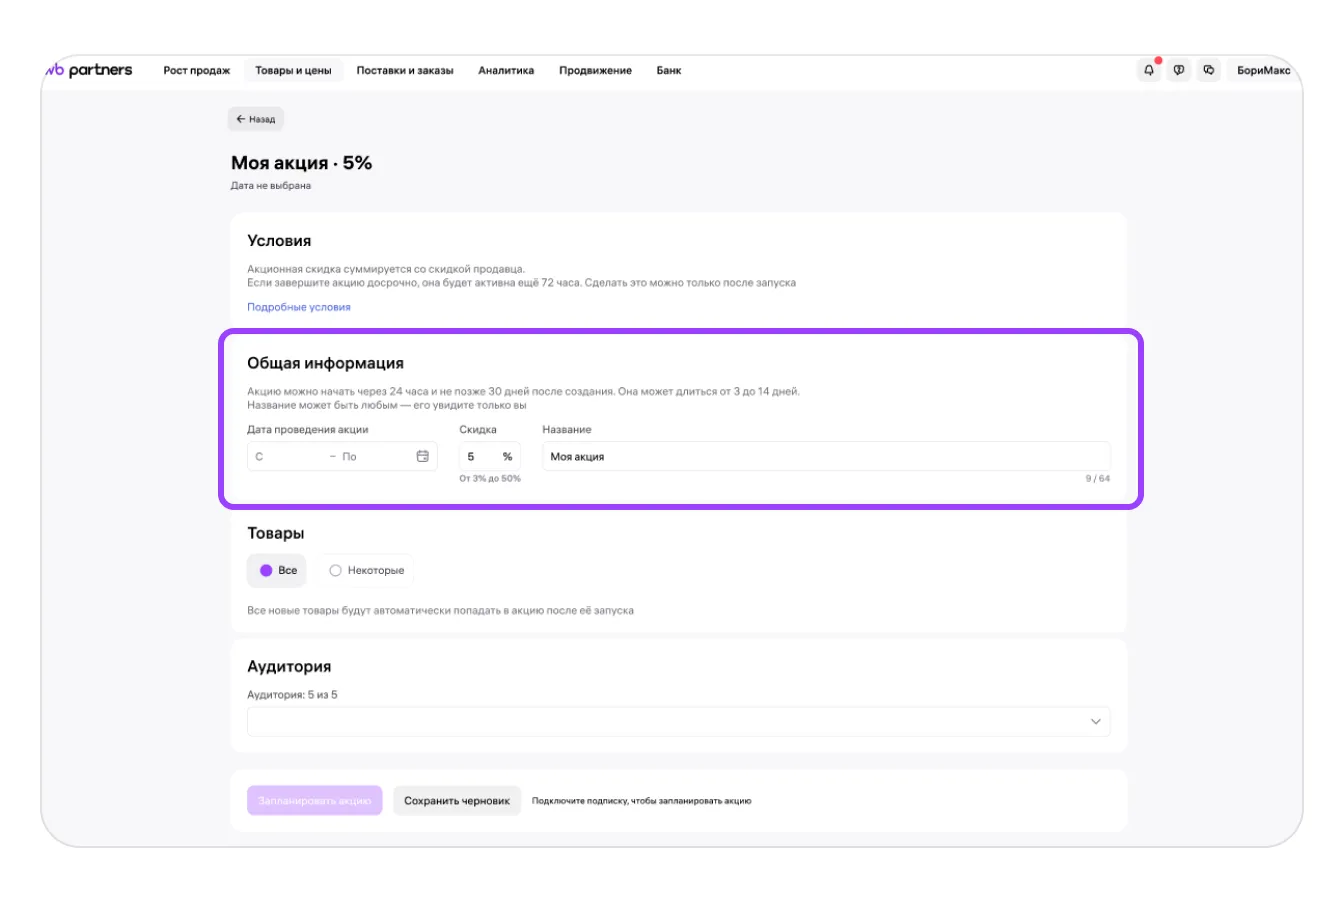Screen dimensions: 1344x902
Task: Select the "Все" products radio button
Action: tap(267, 570)
